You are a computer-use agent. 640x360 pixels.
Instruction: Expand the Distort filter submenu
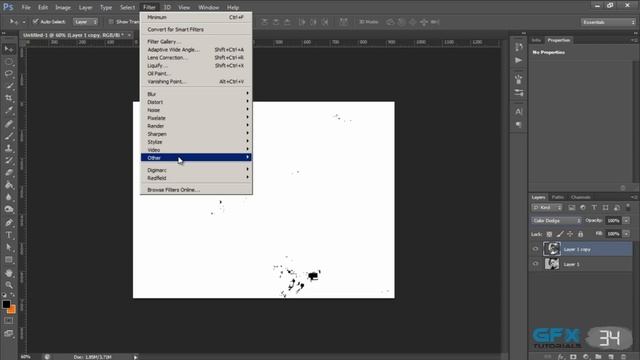[196, 102]
